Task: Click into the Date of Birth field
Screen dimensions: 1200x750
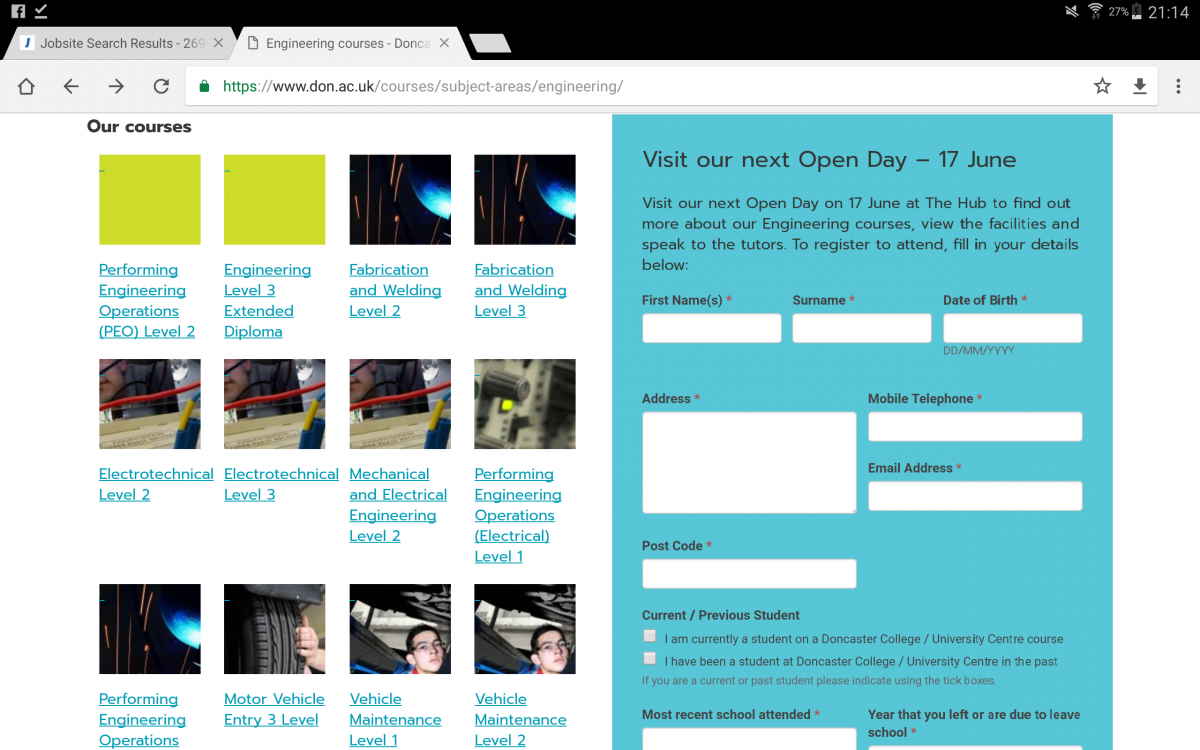Action: [x=1012, y=328]
